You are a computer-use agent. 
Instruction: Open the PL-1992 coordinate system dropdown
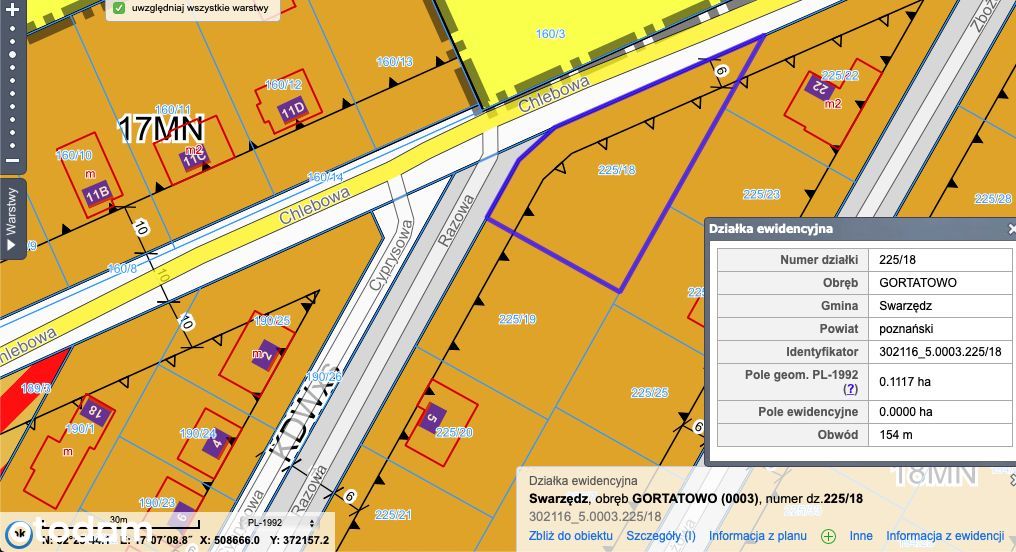coord(282,523)
